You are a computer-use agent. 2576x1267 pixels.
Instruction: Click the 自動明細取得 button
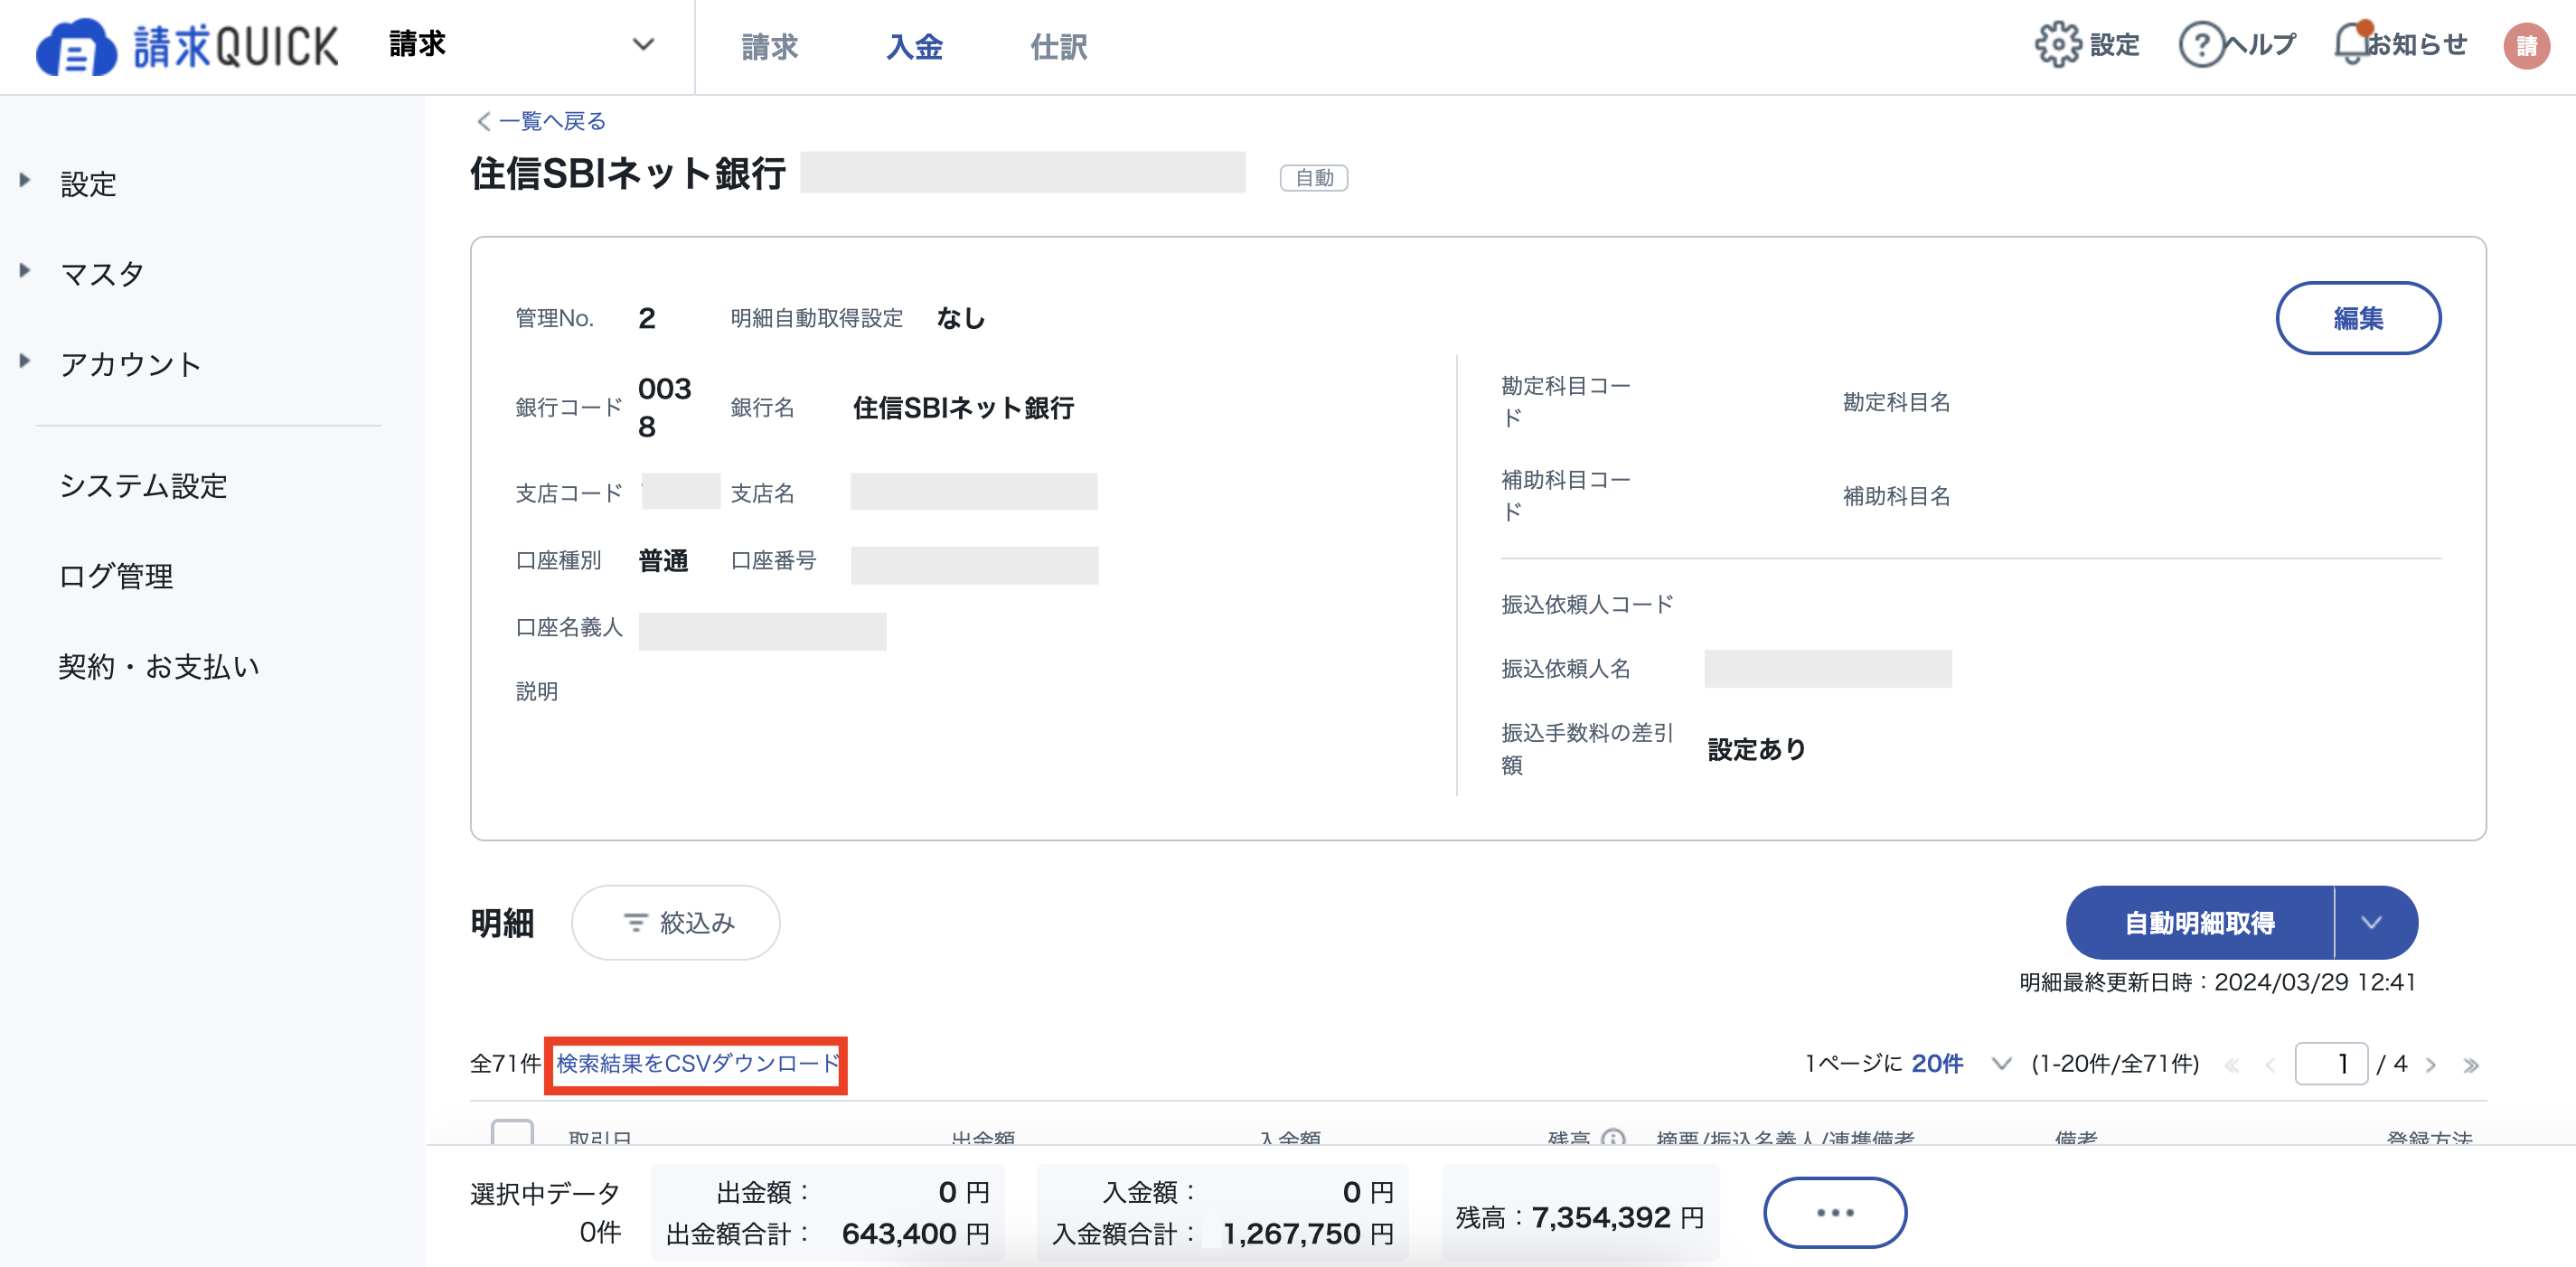point(2199,922)
